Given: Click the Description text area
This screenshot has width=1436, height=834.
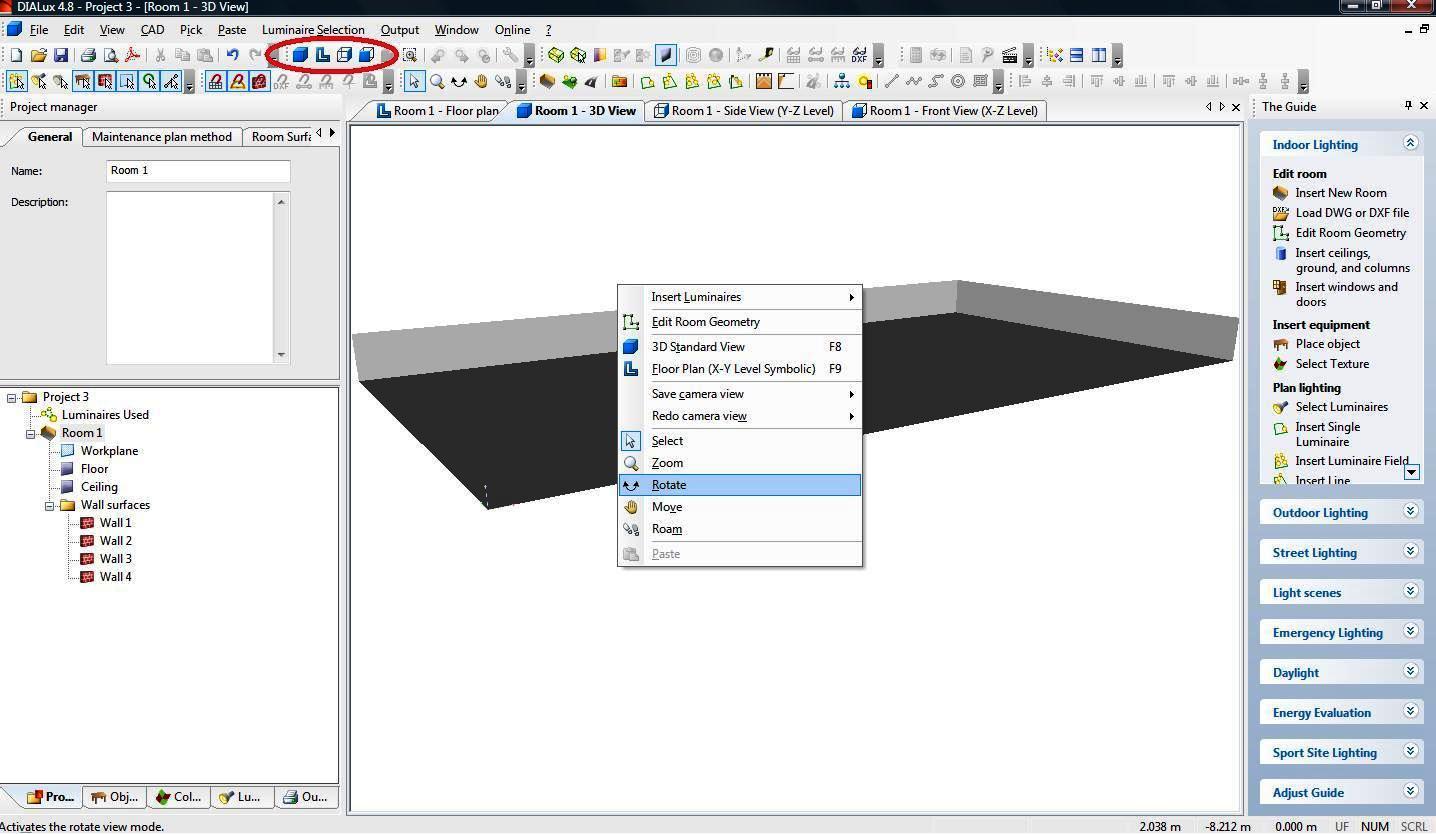Looking at the screenshot, I should pyautogui.click(x=191, y=277).
